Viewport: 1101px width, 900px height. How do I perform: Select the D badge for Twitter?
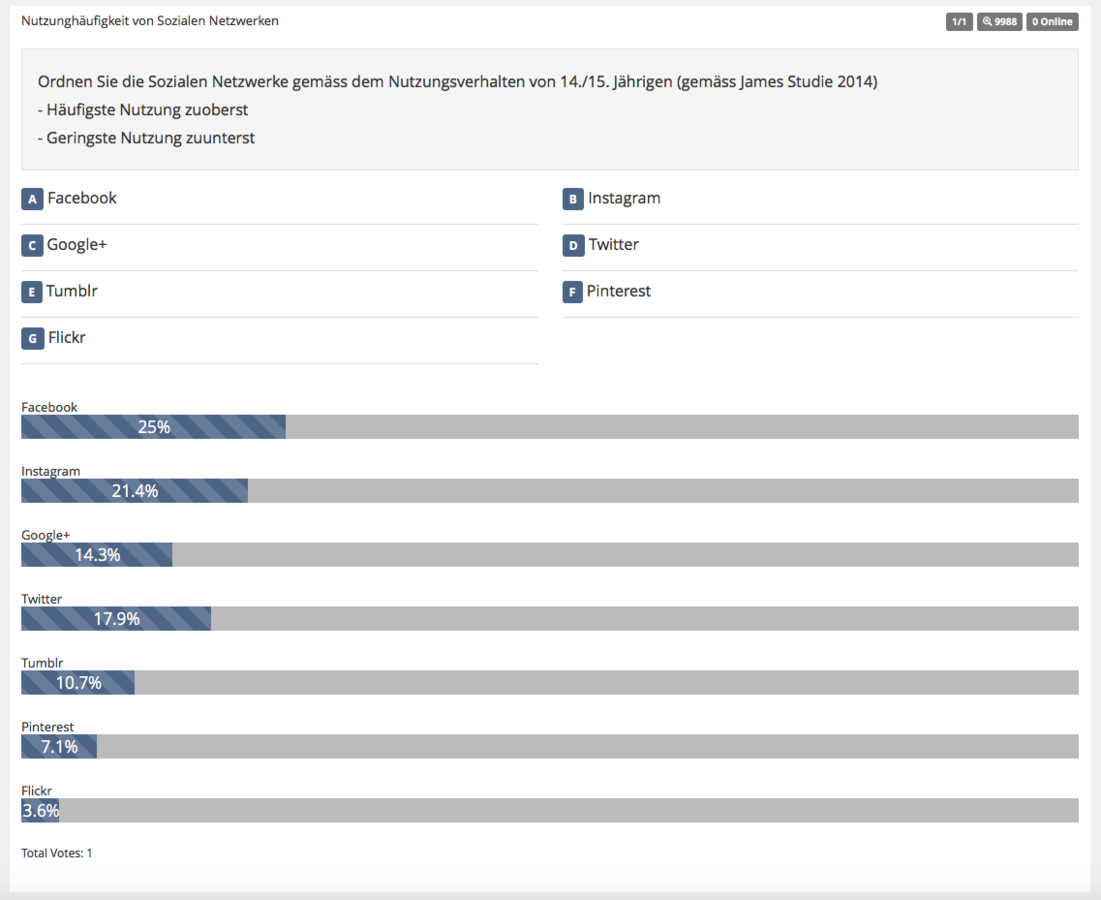573,245
